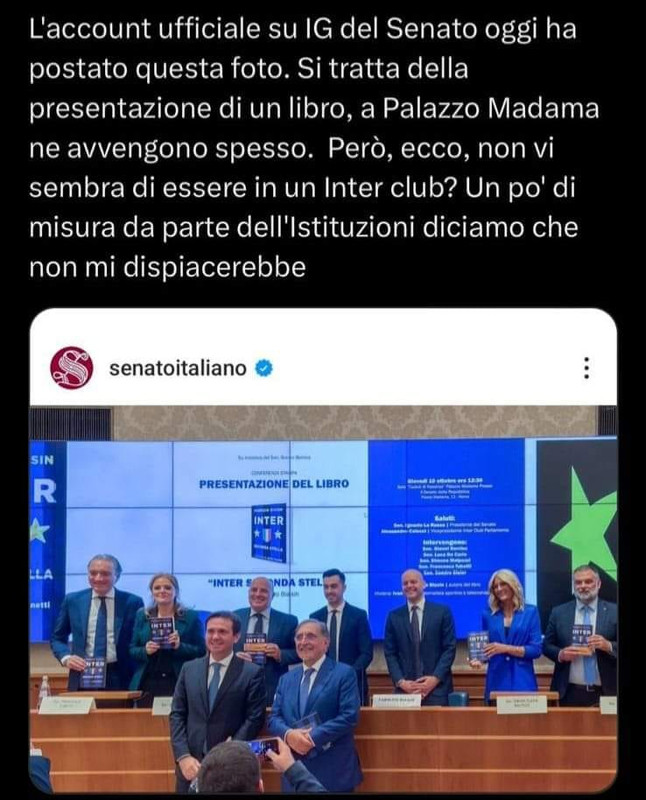Click the PRESENTAZIONE DEL LIBRO heading

[274, 484]
